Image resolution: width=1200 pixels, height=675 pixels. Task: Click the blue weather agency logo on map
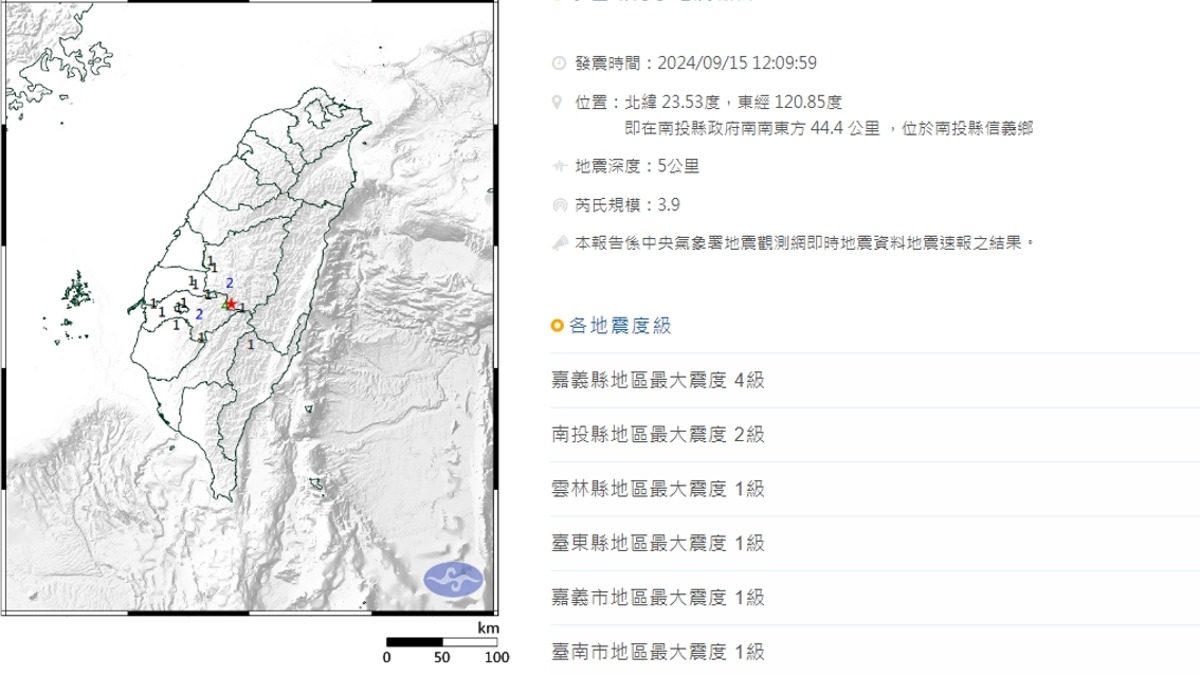(x=453, y=578)
